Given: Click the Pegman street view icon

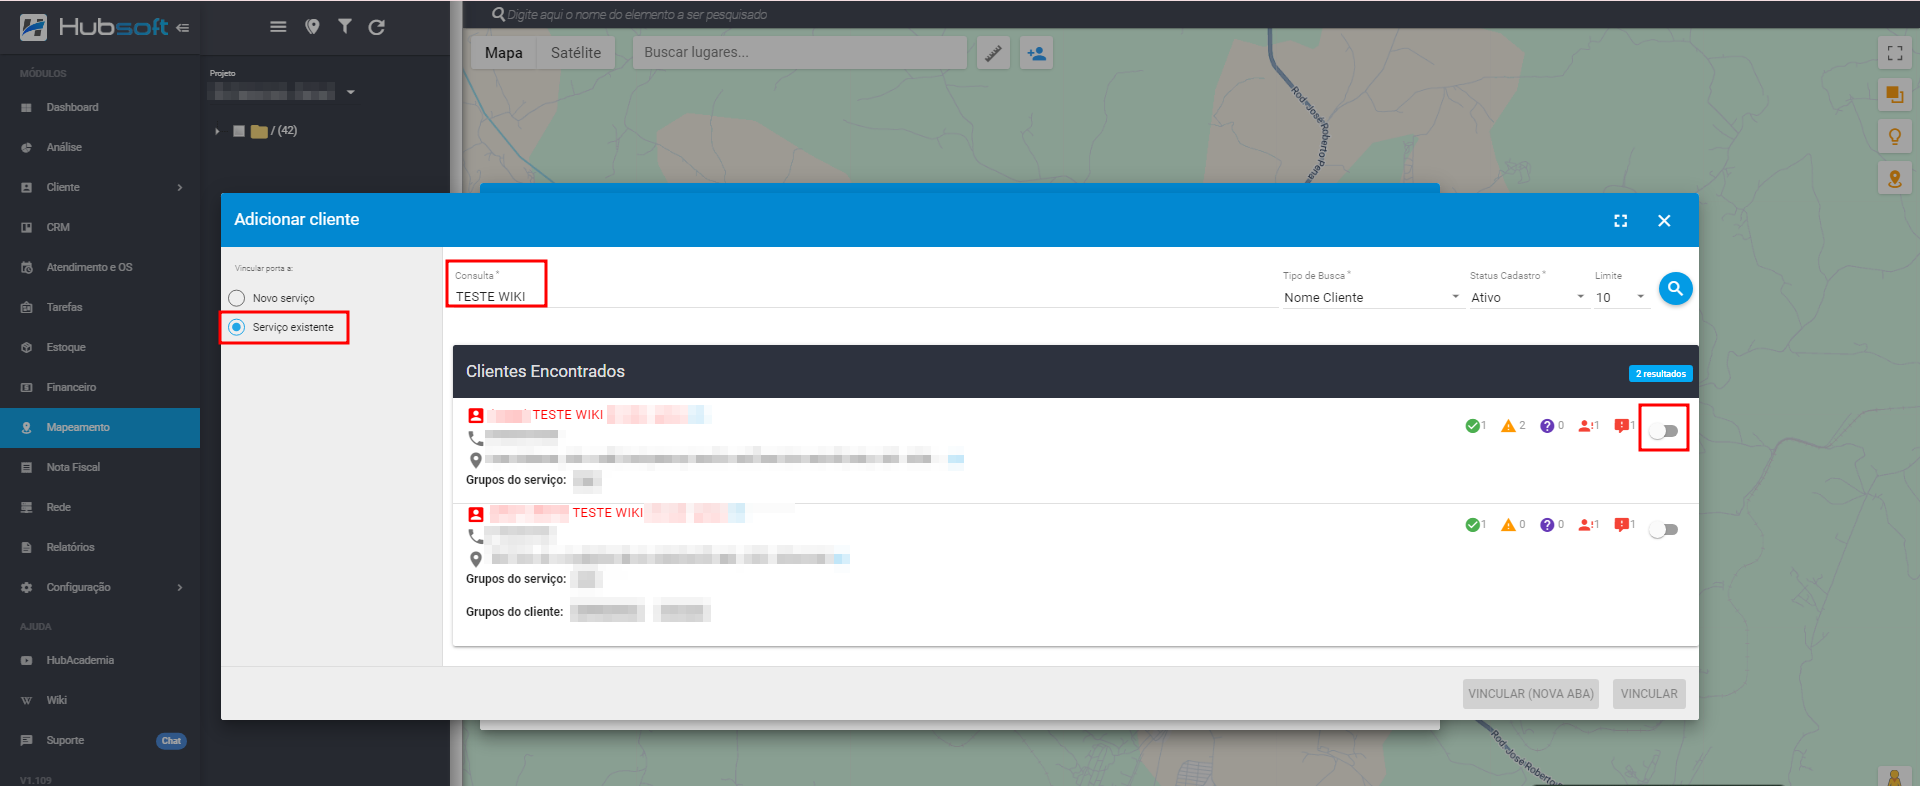Looking at the screenshot, I should click(1894, 777).
